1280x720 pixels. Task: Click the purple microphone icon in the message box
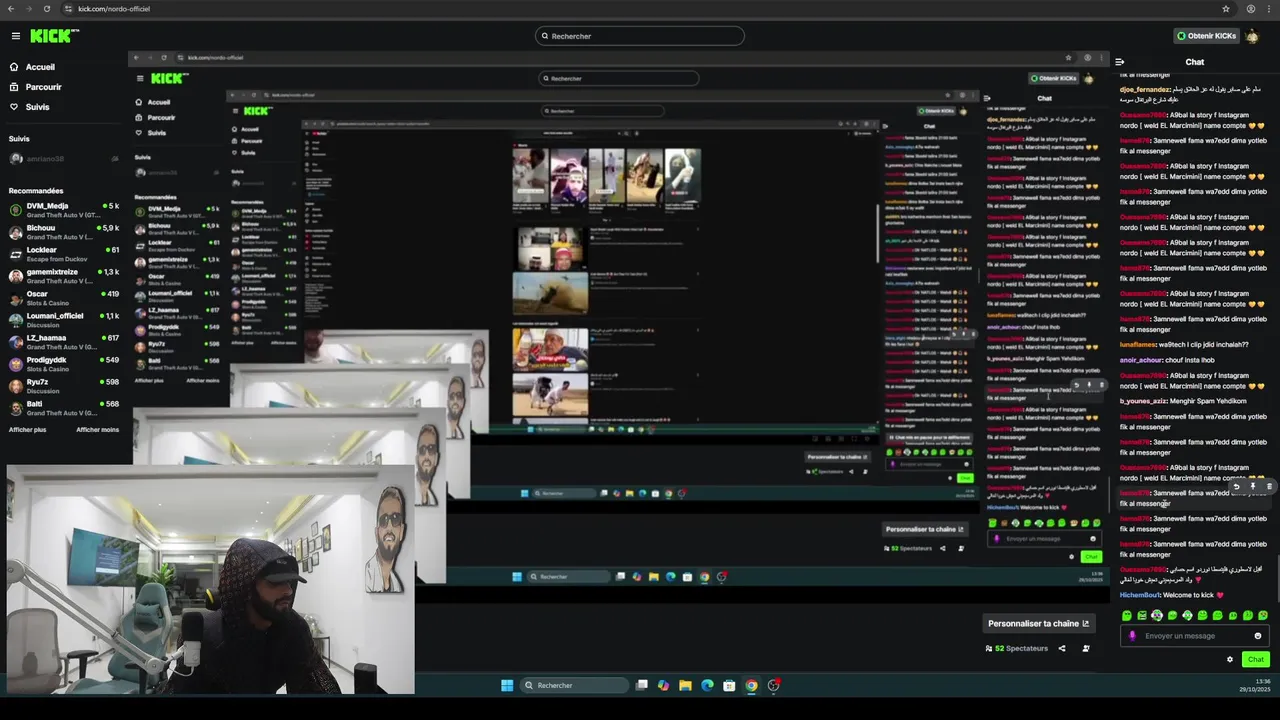point(1132,636)
